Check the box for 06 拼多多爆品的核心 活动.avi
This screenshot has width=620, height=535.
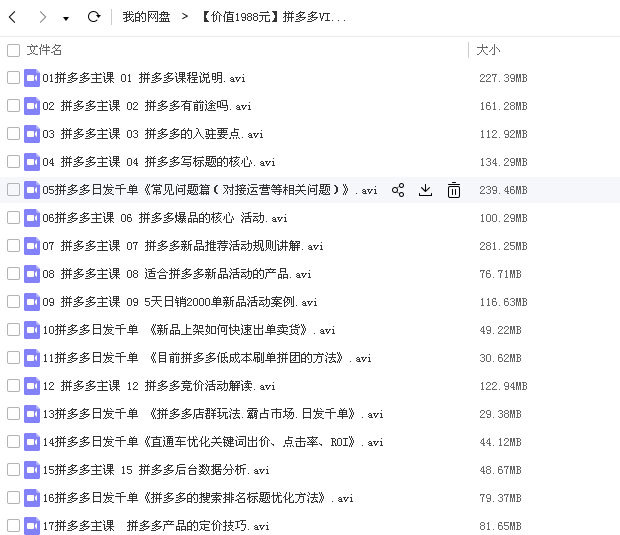[x=13, y=217]
